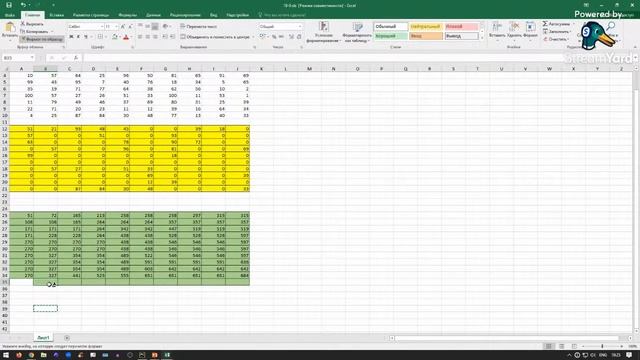
Task: Switch to the Page Layout ribbon tab
Action: tap(91, 15)
